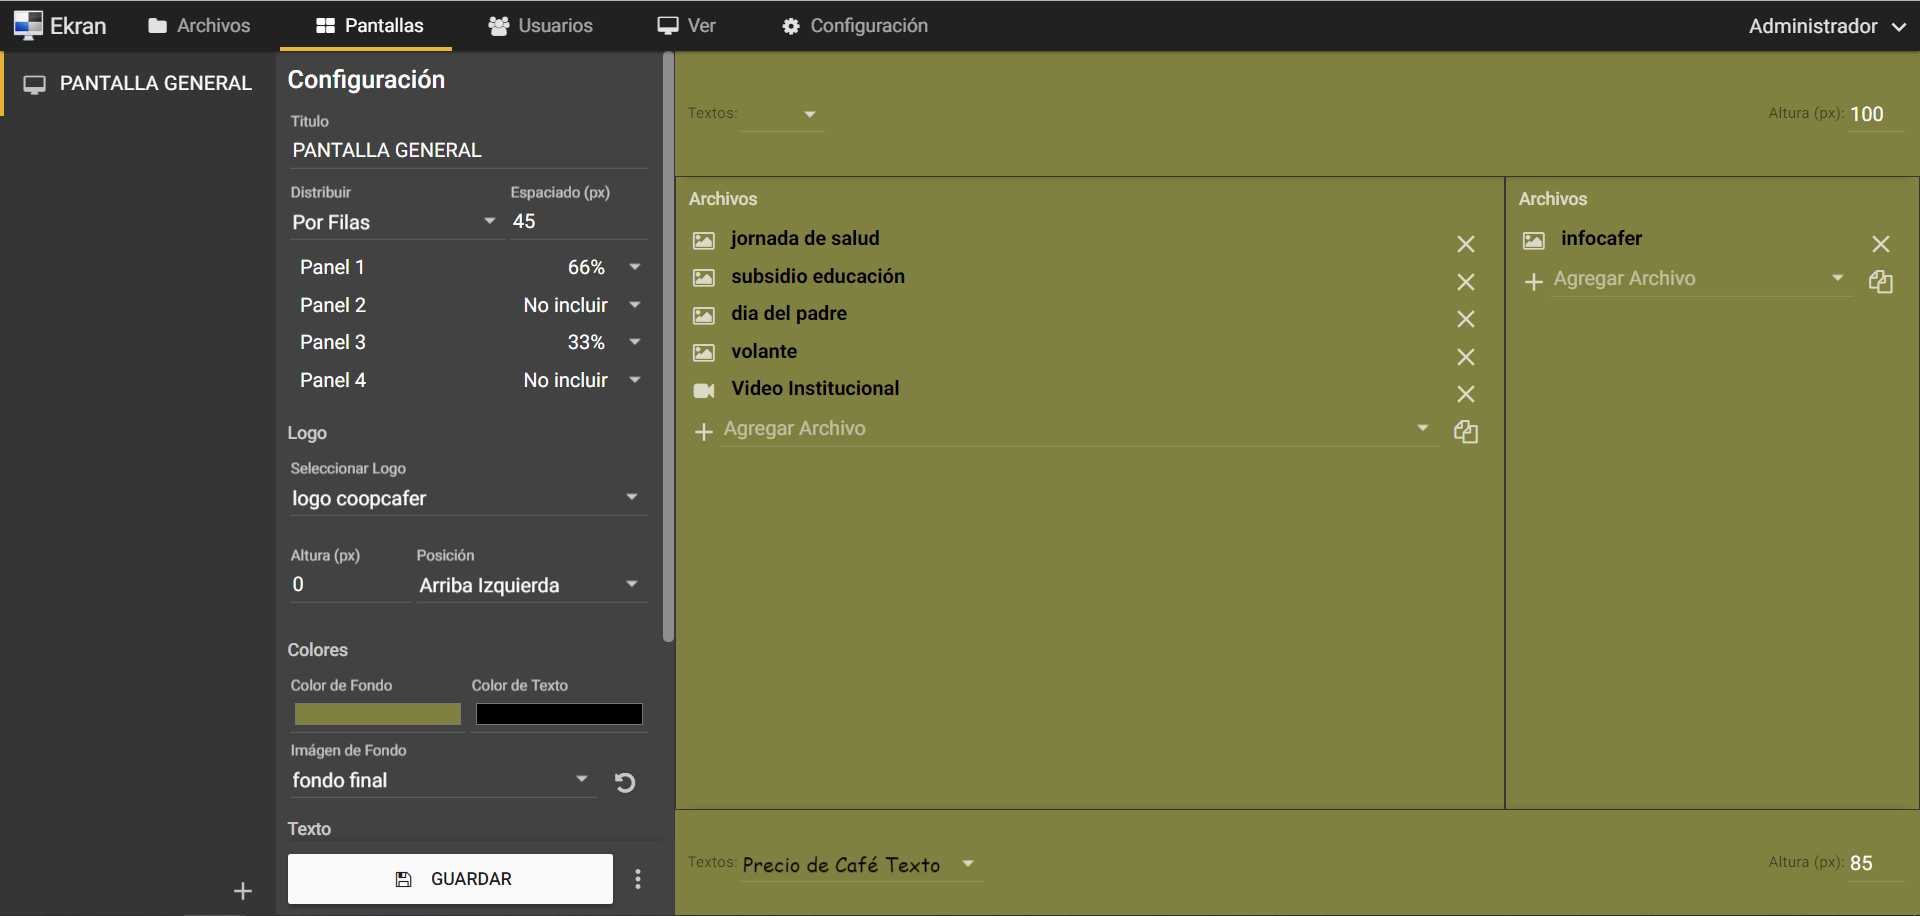This screenshot has width=1920, height=916.
Task: Add a new screen with the plus icon
Action: pyautogui.click(x=242, y=891)
